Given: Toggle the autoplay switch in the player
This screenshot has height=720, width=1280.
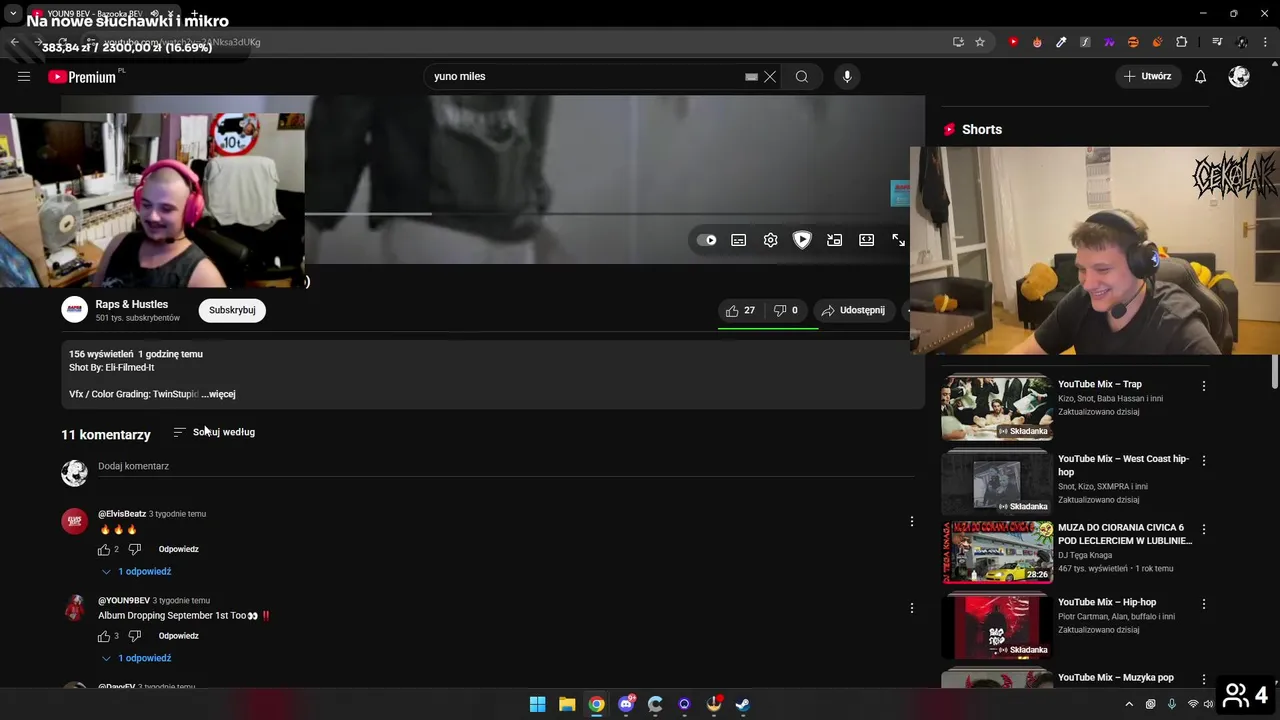Looking at the screenshot, I should (x=707, y=240).
